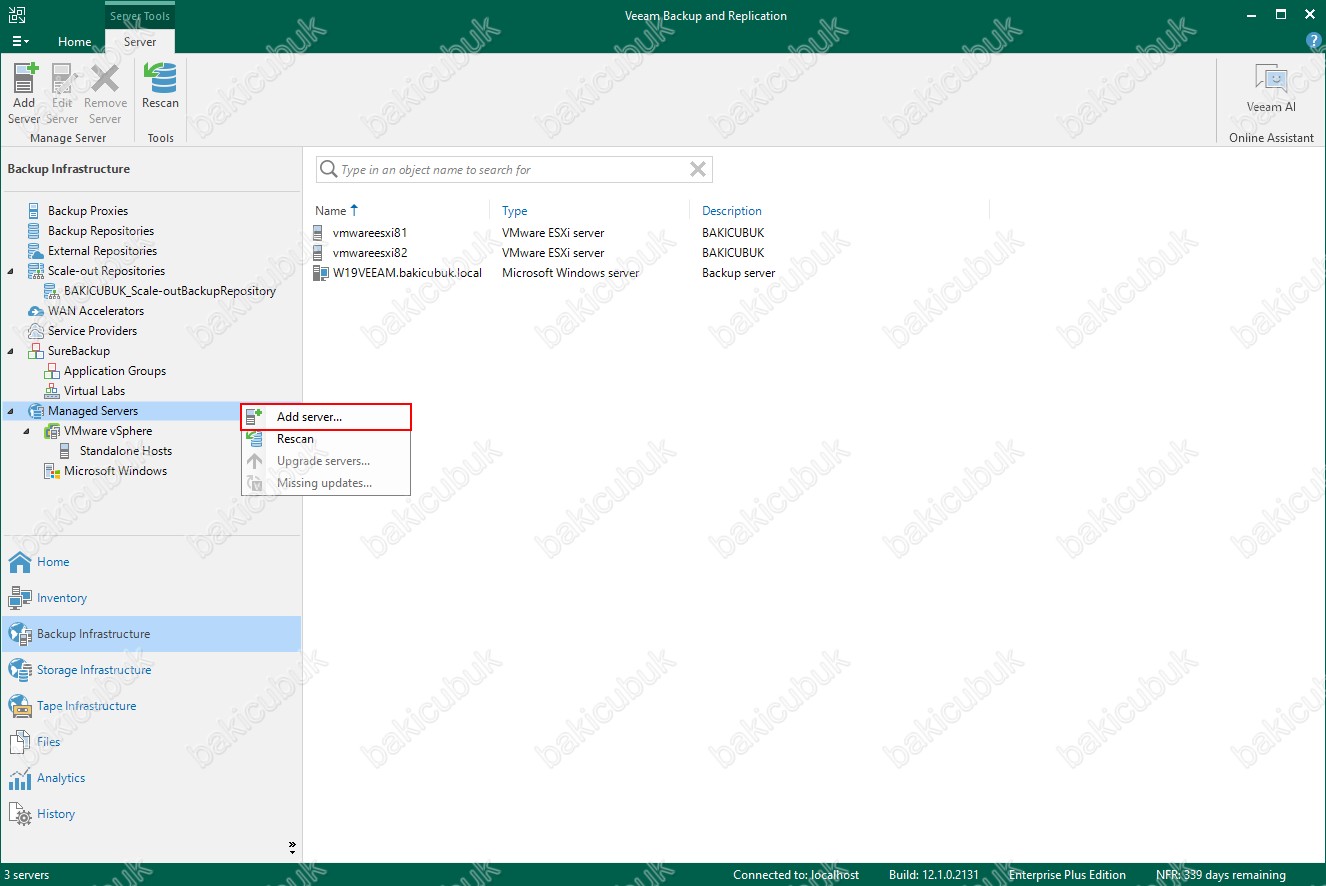Select the SureBackup tree node
This screenshot has width=1326, height=886.
[79, 351]
